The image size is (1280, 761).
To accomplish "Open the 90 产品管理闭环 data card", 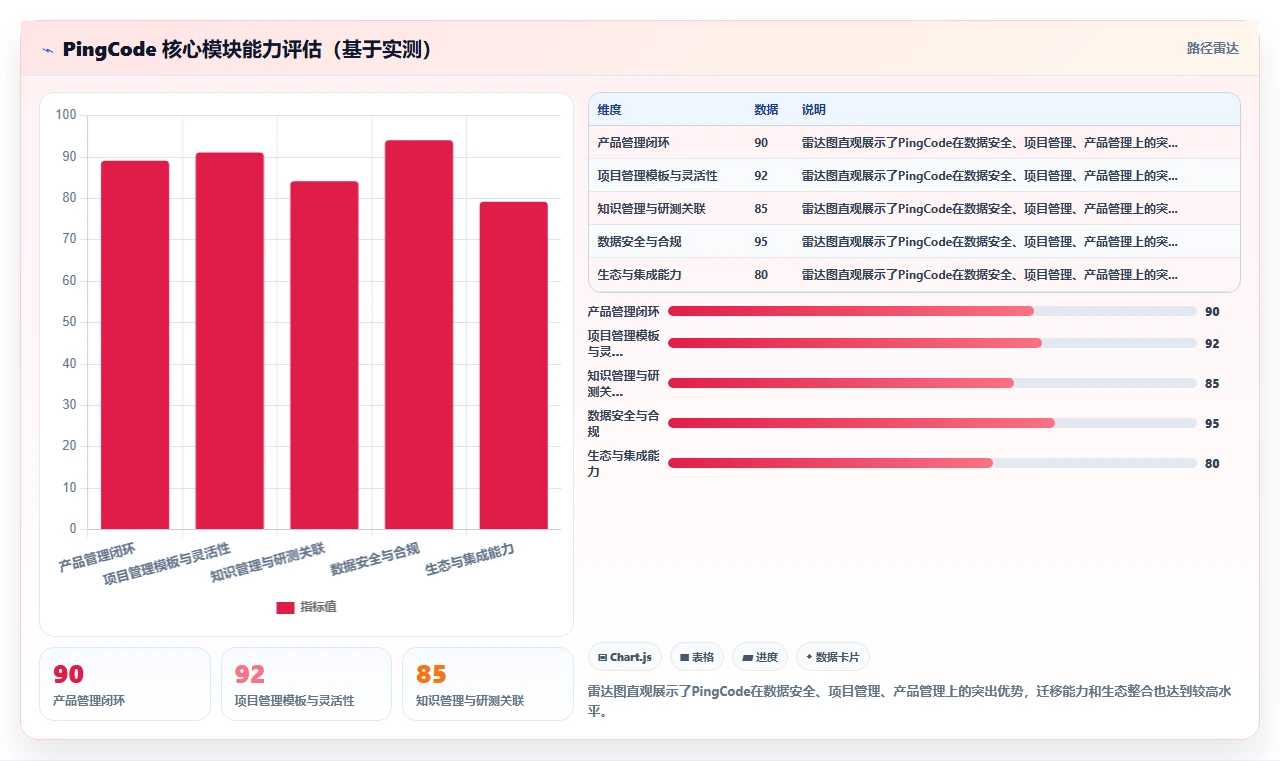I will (x=125, y=684).
